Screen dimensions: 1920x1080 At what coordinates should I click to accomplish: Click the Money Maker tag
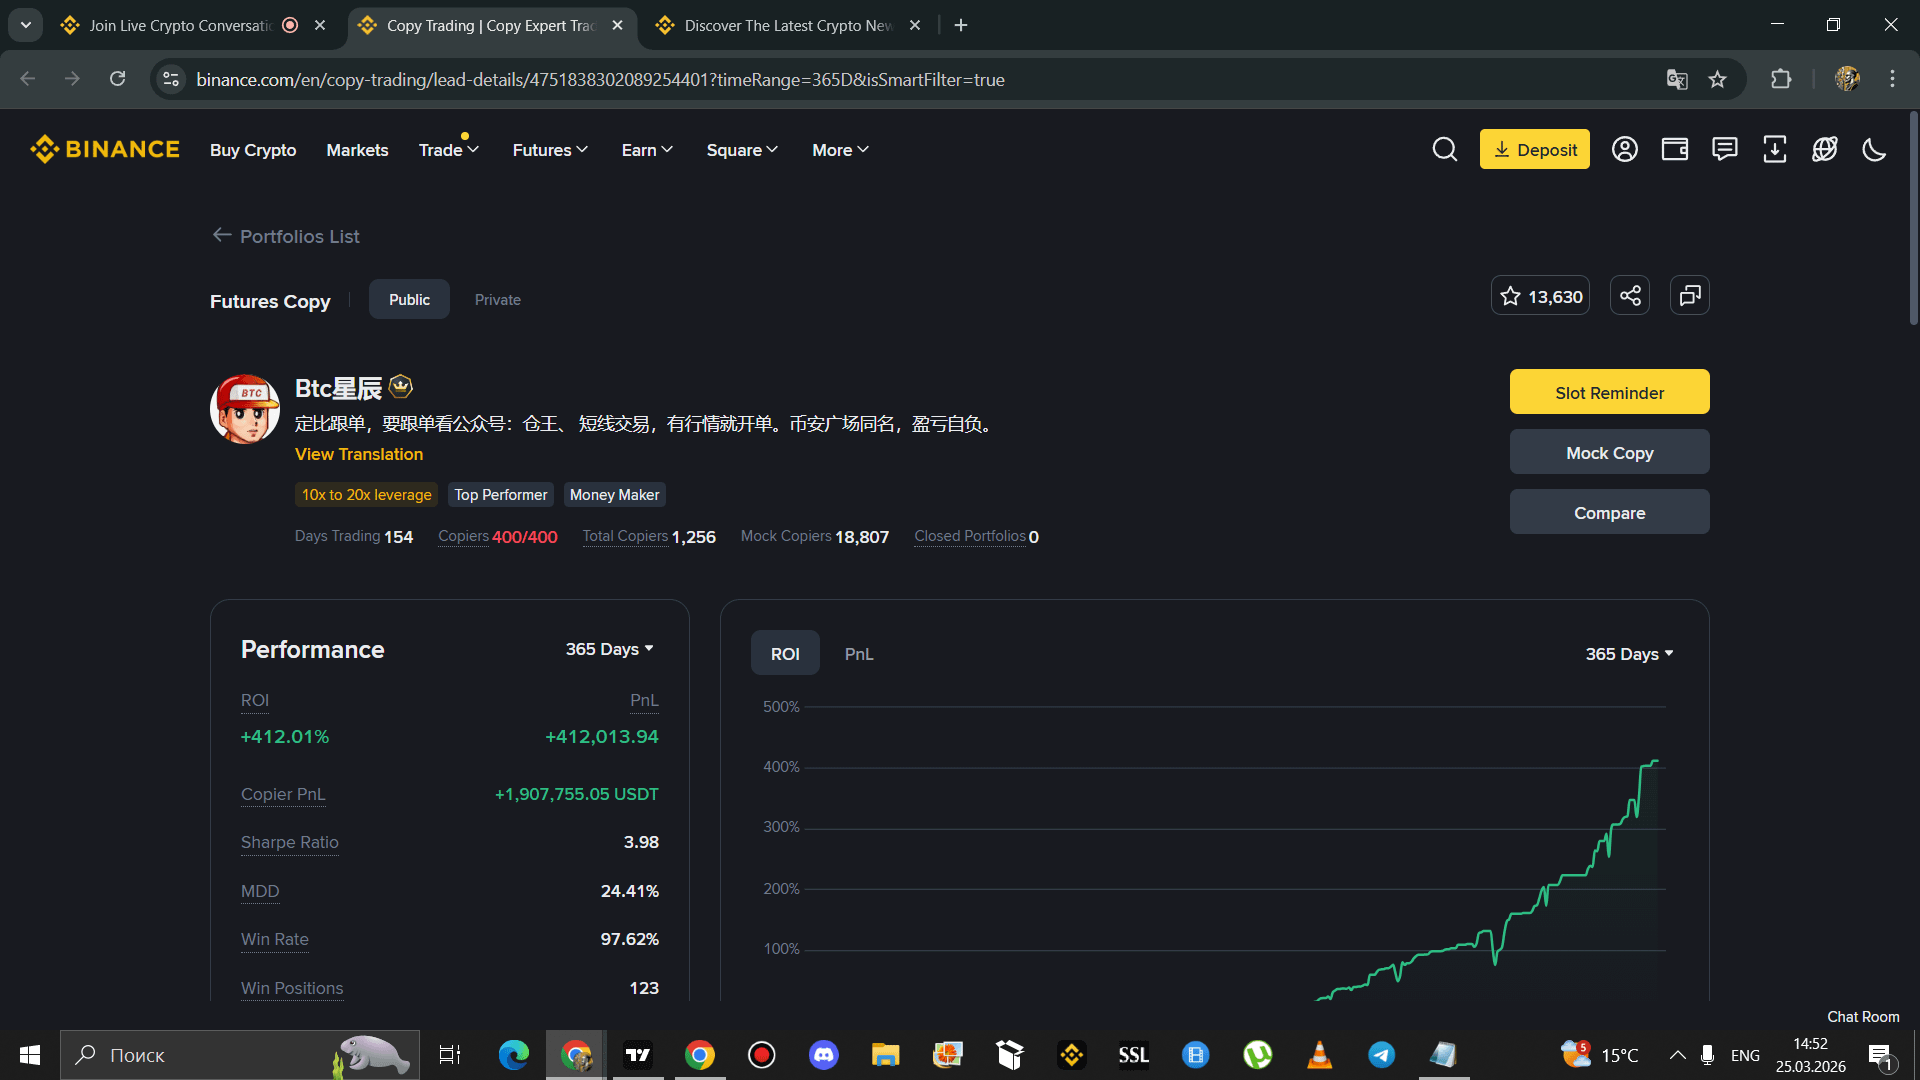click(x=614, y=495)
